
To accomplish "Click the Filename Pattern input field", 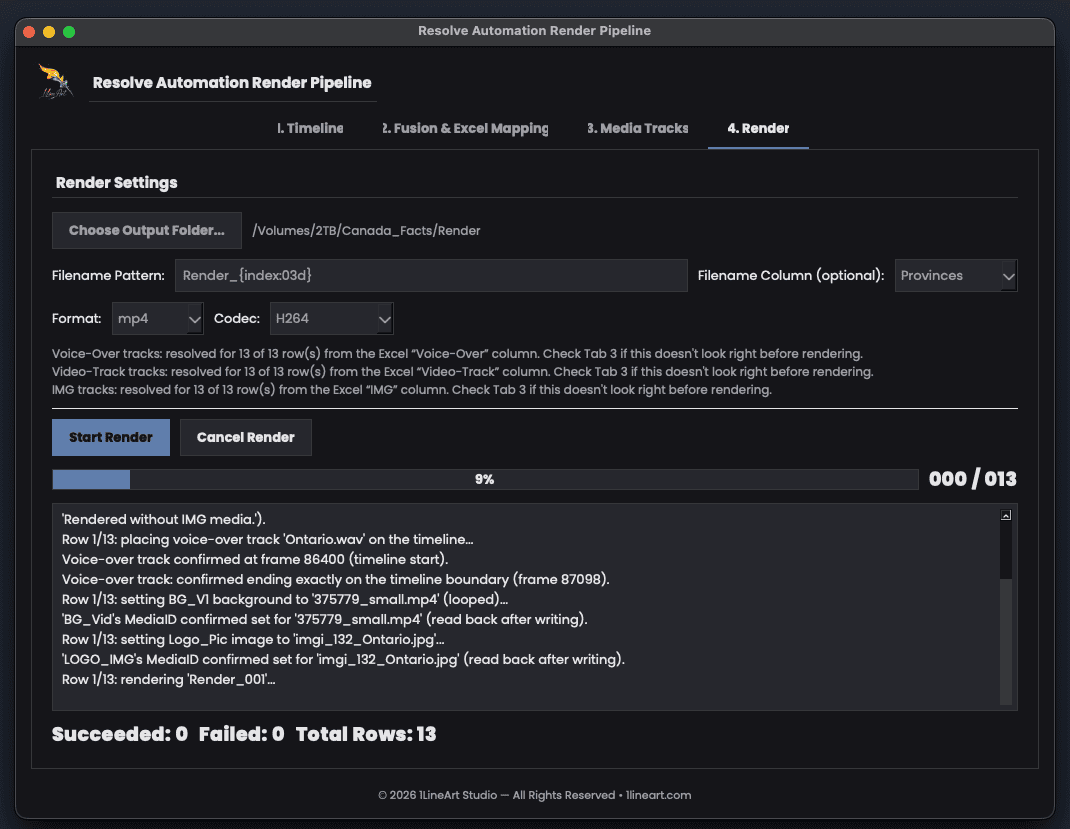I will pyautogui.click(x=431, y=276).
